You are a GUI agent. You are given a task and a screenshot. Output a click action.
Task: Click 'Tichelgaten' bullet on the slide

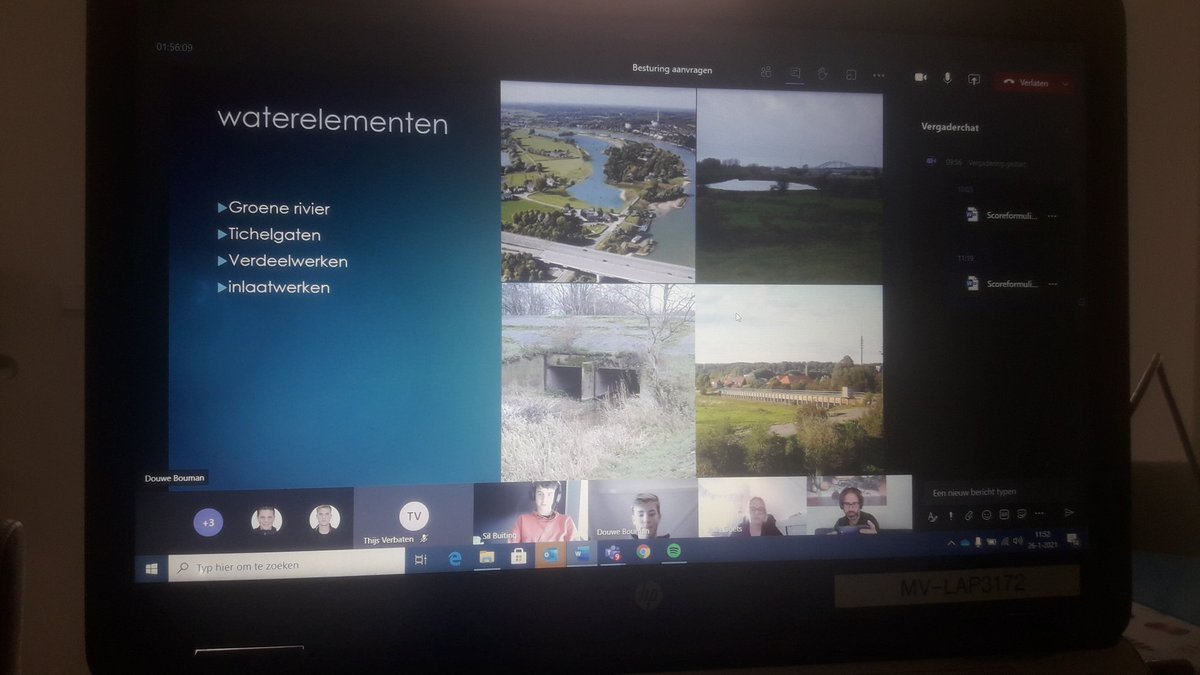[275, 235]
